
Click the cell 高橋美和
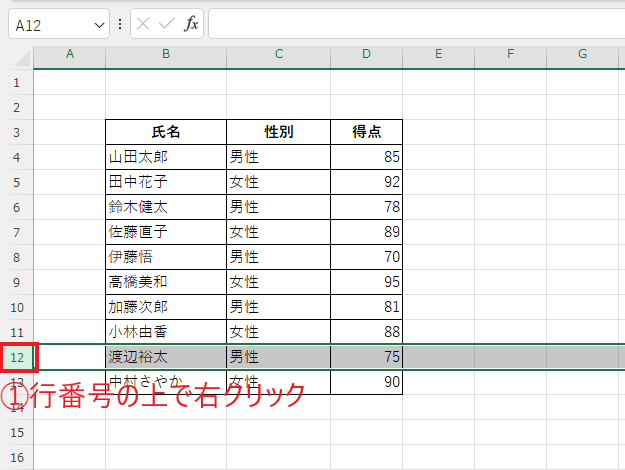click(166, 282)
